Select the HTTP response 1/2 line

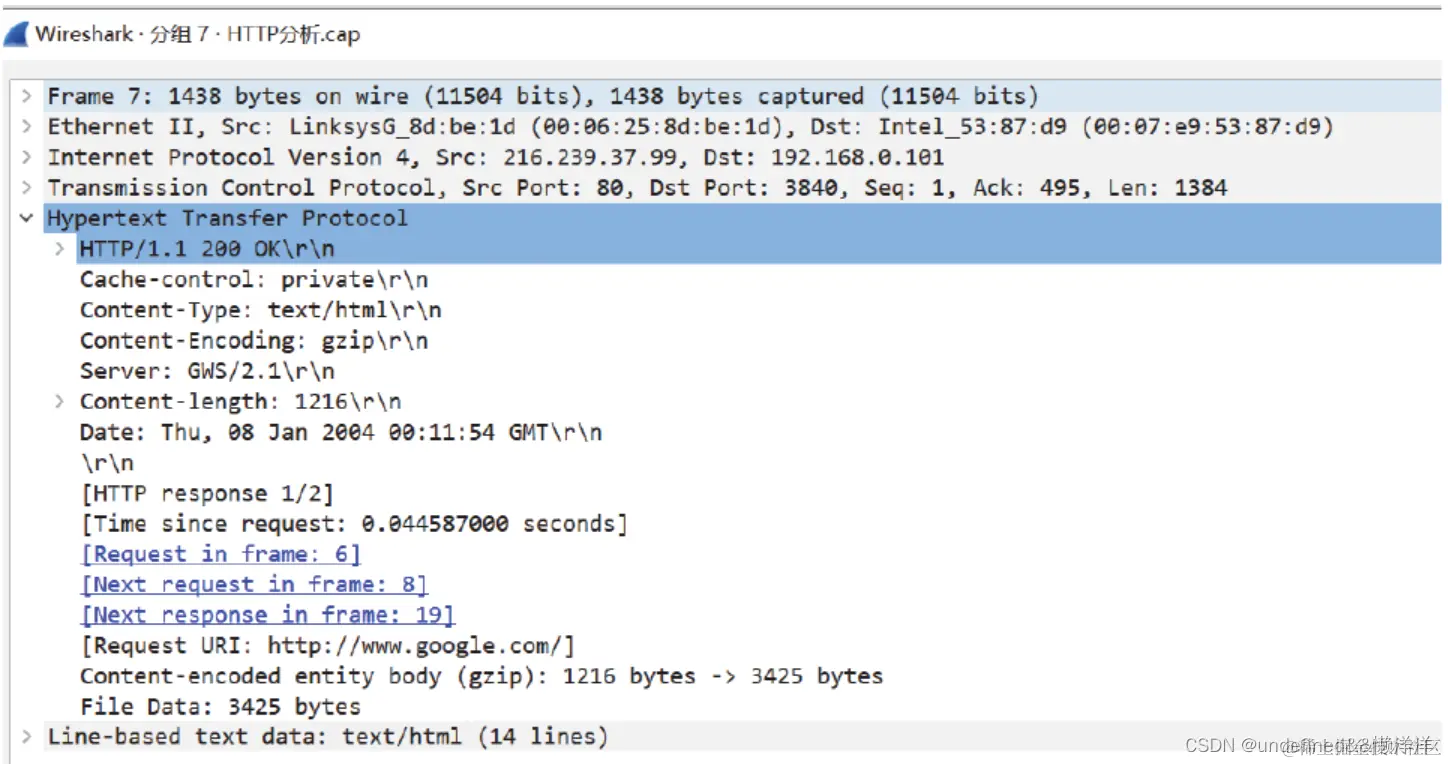tap(207, 493)
